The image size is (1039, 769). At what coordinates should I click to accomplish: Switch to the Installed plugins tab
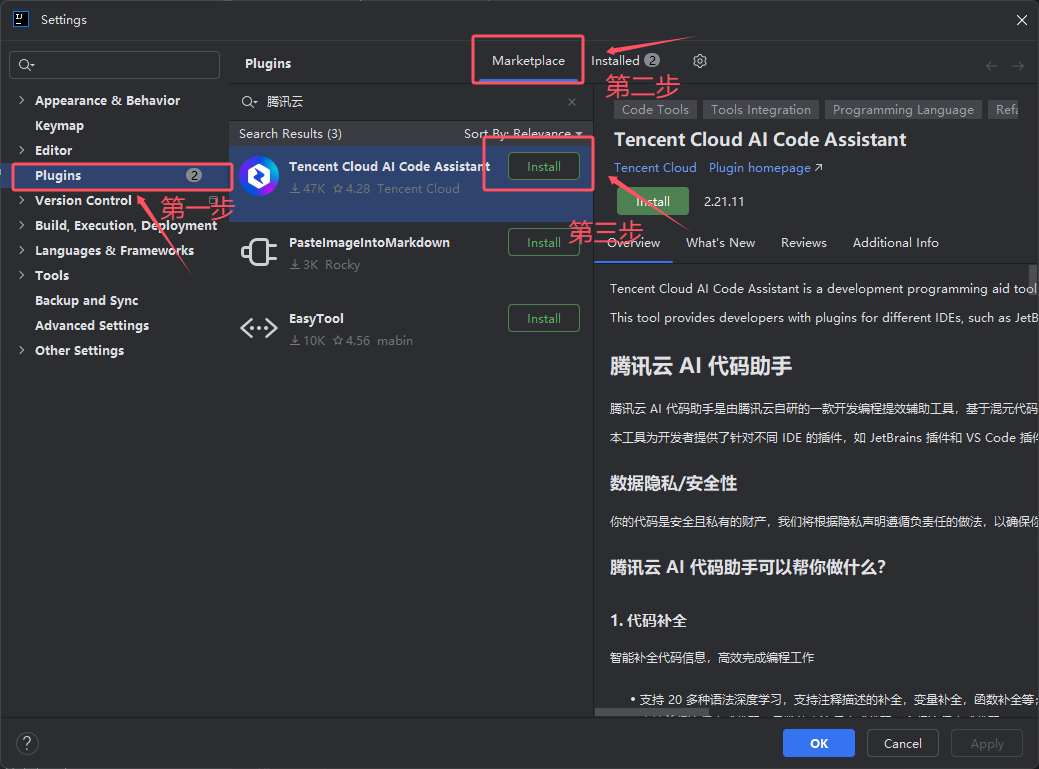click(625, 61)
